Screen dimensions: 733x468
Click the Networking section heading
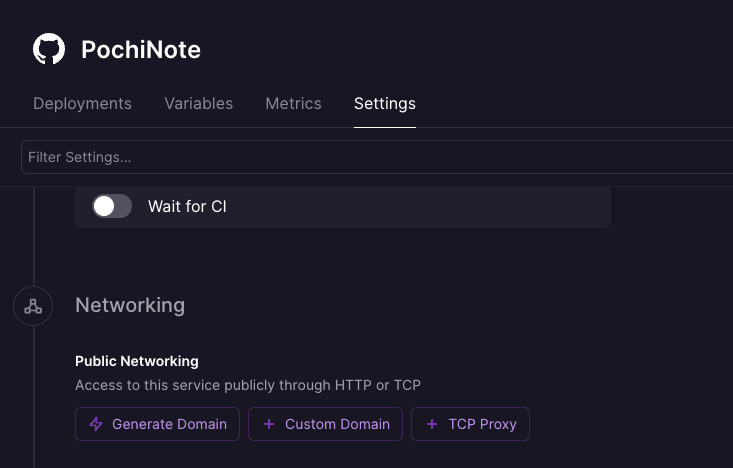(x=130, y=305)
